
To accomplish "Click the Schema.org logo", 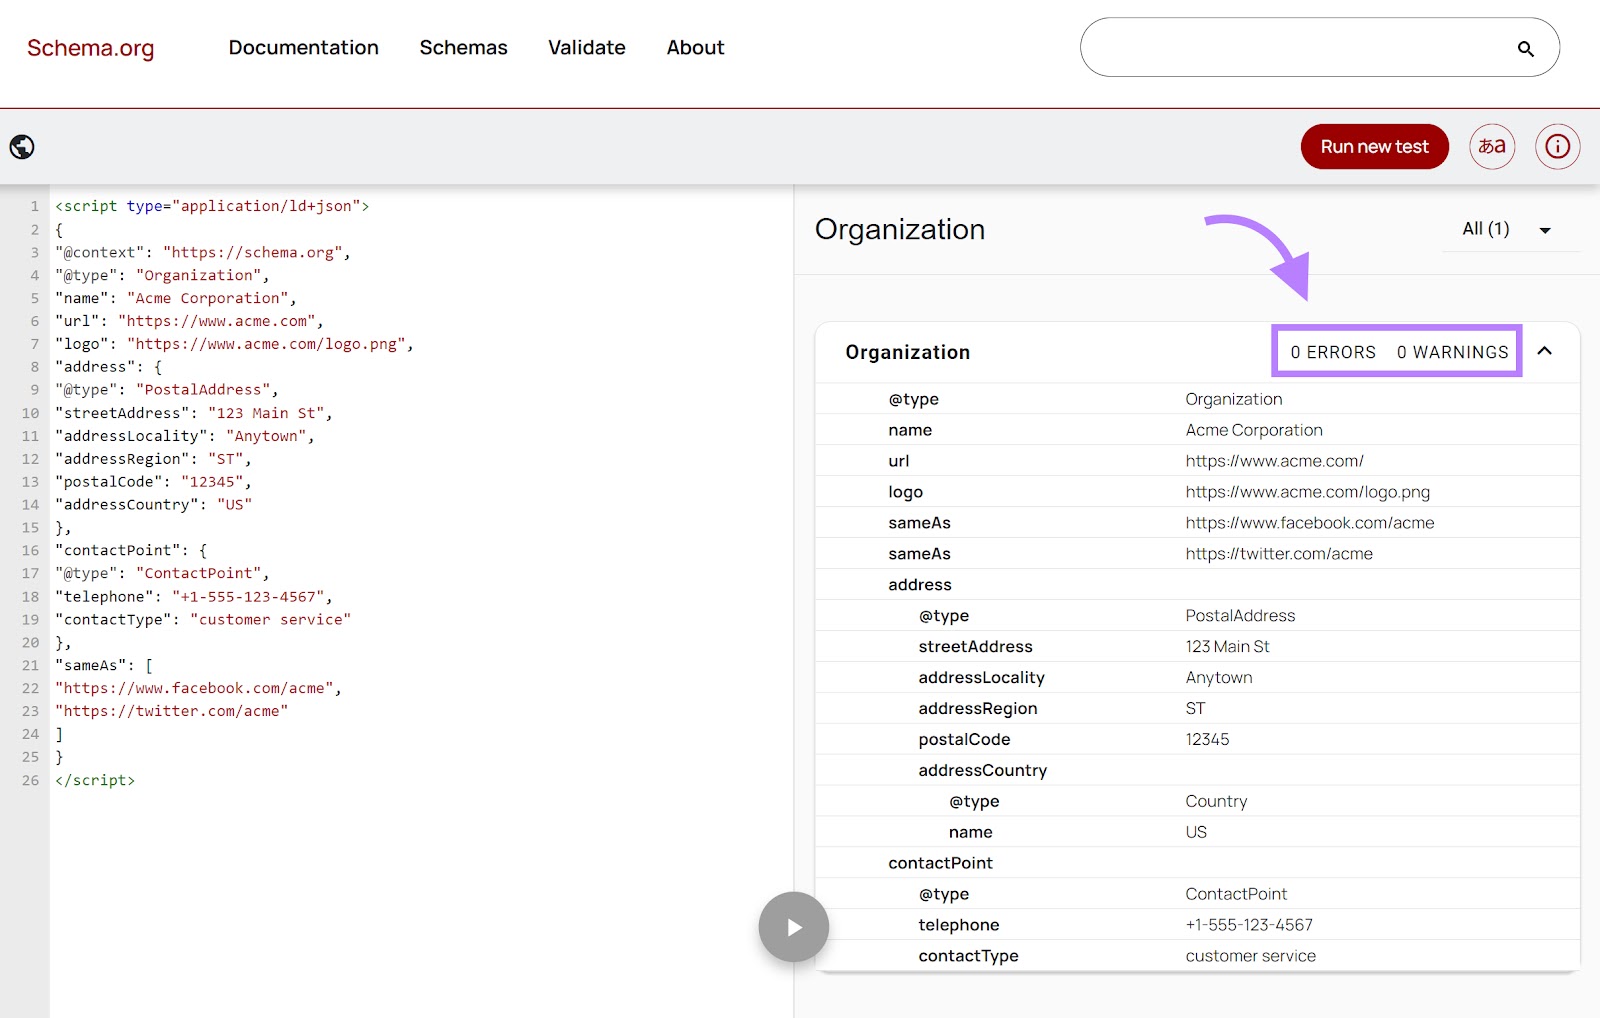I will click(x=90, y=48).
